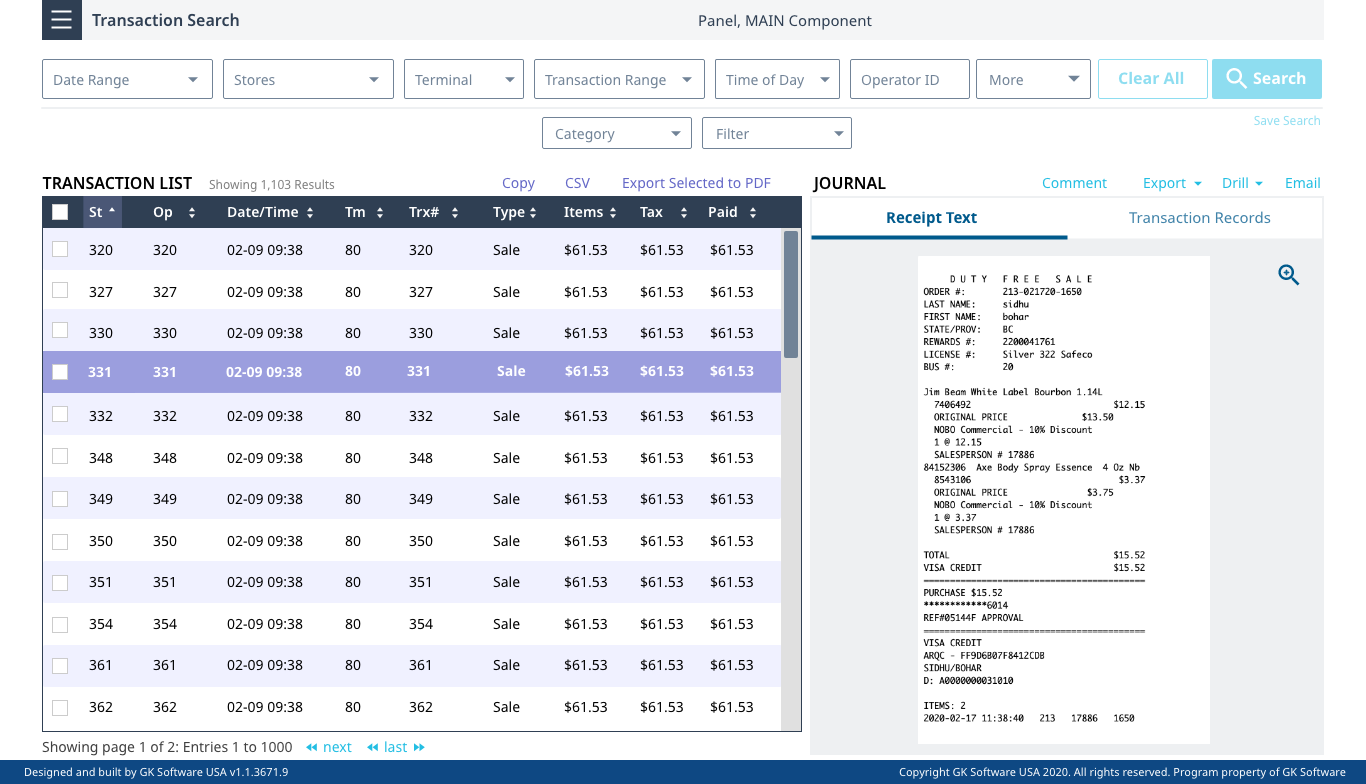Focus the Operator ID input field
Viewport: 1366px width, 784px height.
coord(909,80)
